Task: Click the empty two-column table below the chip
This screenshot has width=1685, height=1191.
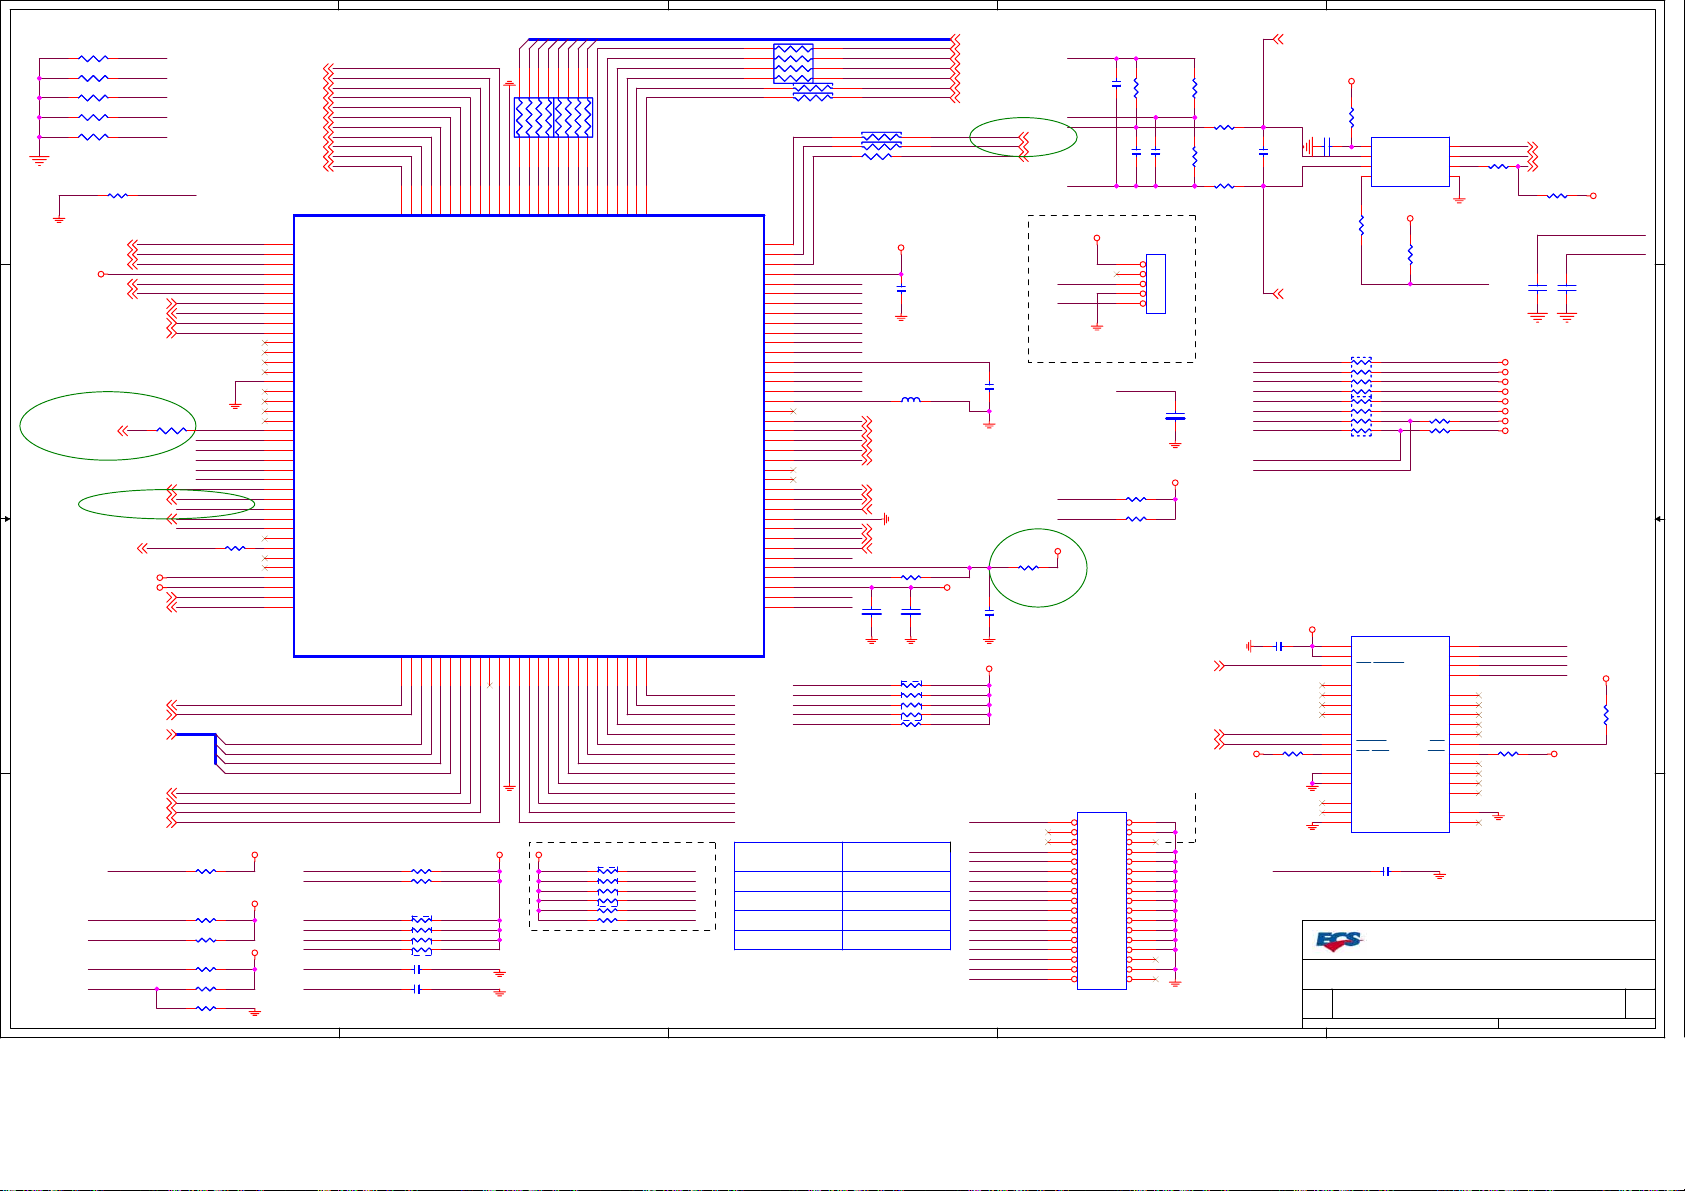Action: click(x=842, y=896)
